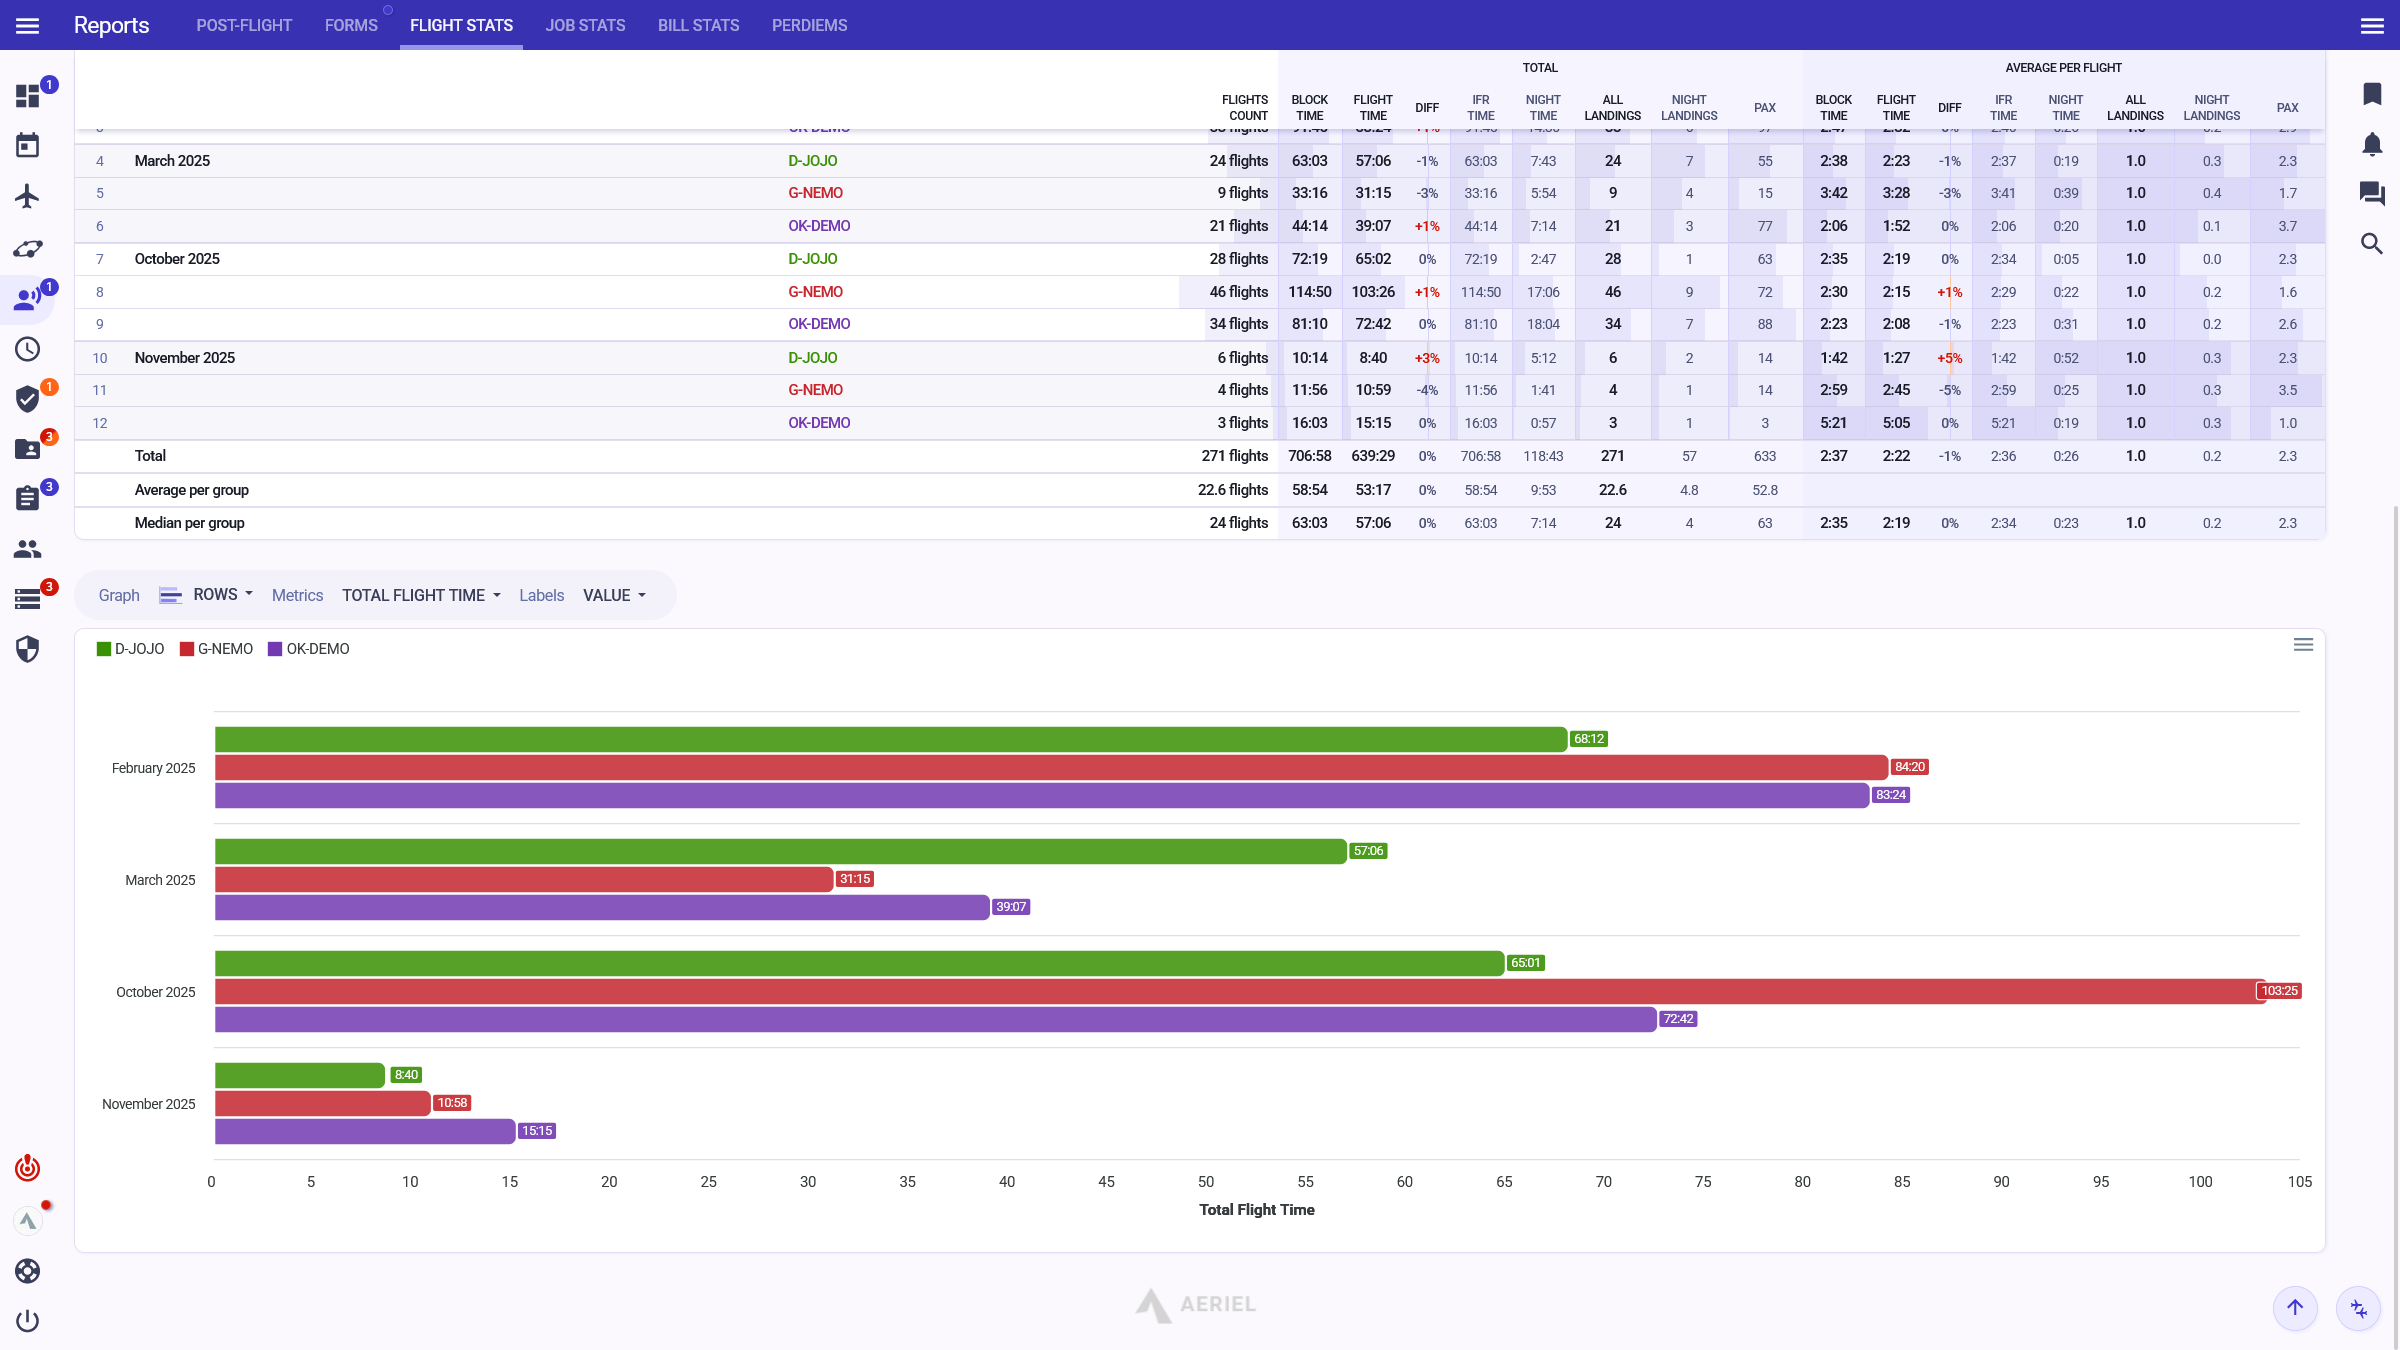Click the search magnifier icon
Viewport: 2400px width, 1350px height.
(2372, 244)
